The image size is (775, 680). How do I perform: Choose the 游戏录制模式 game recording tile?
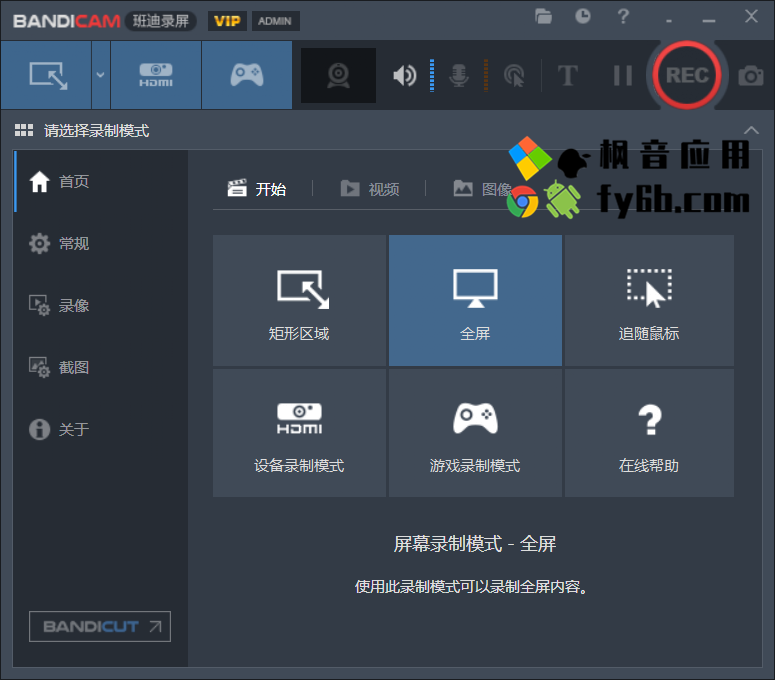click(475, 433)
